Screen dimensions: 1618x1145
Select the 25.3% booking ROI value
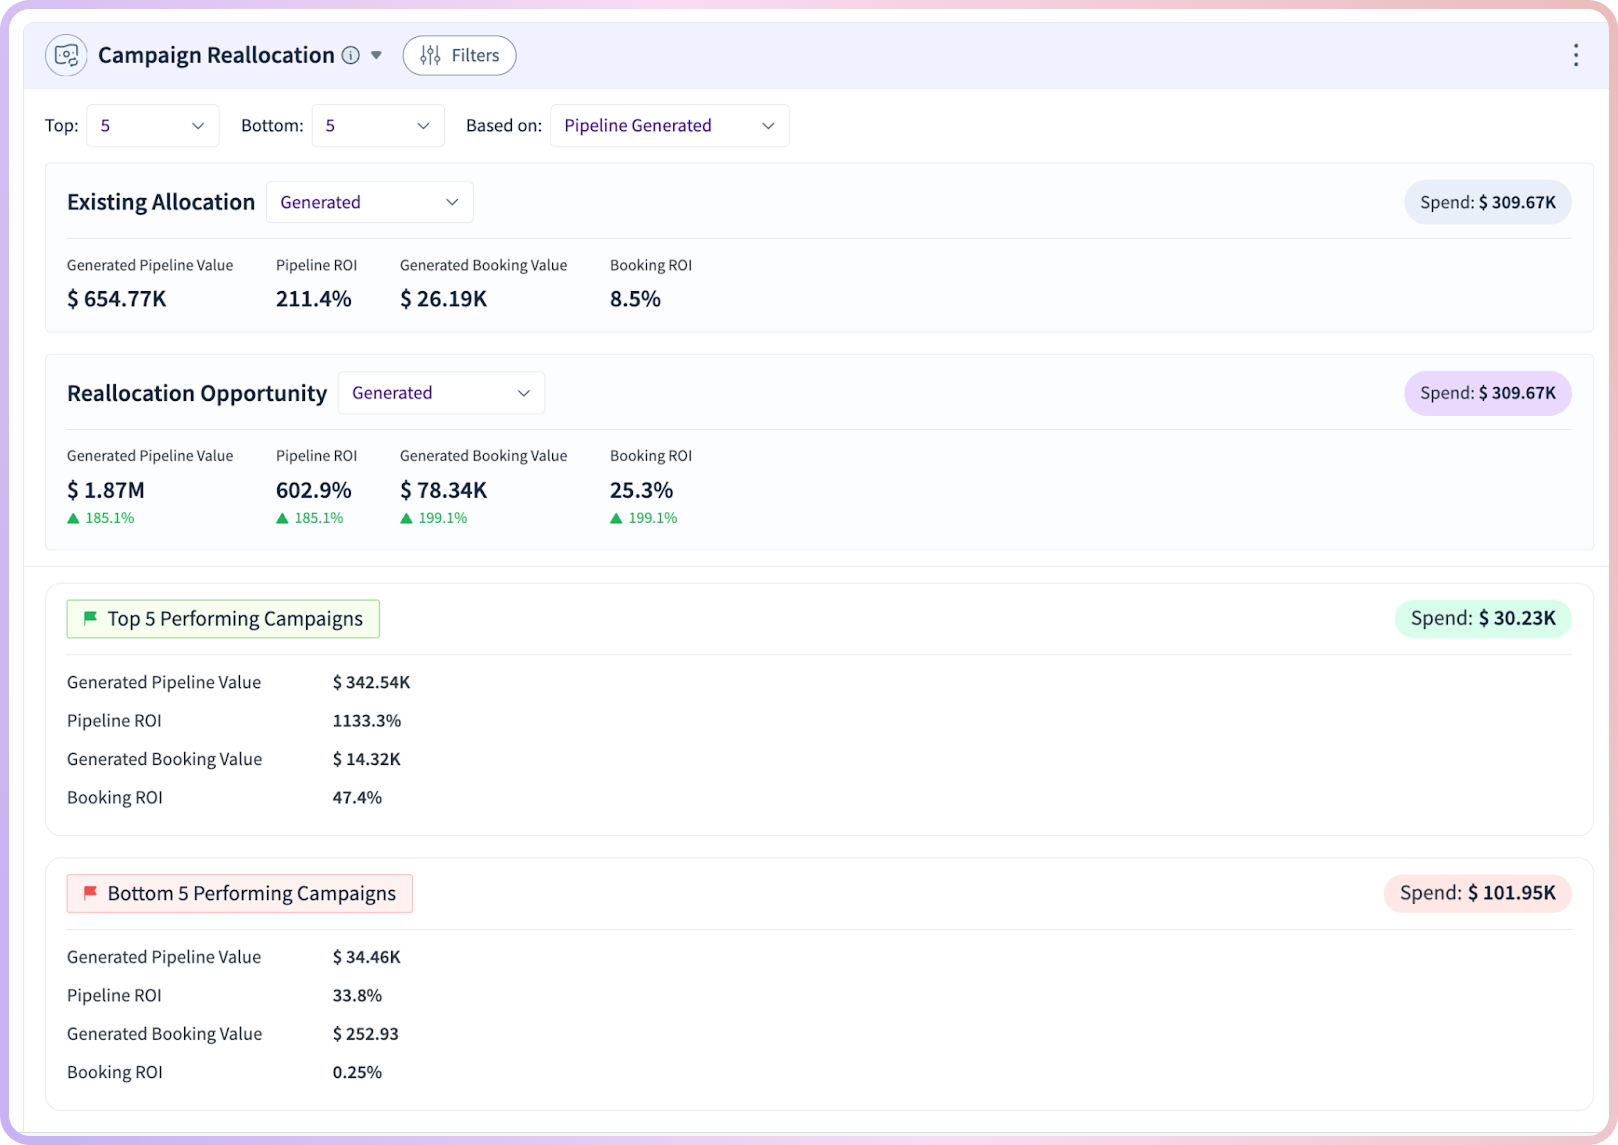[x=641, y=490]
